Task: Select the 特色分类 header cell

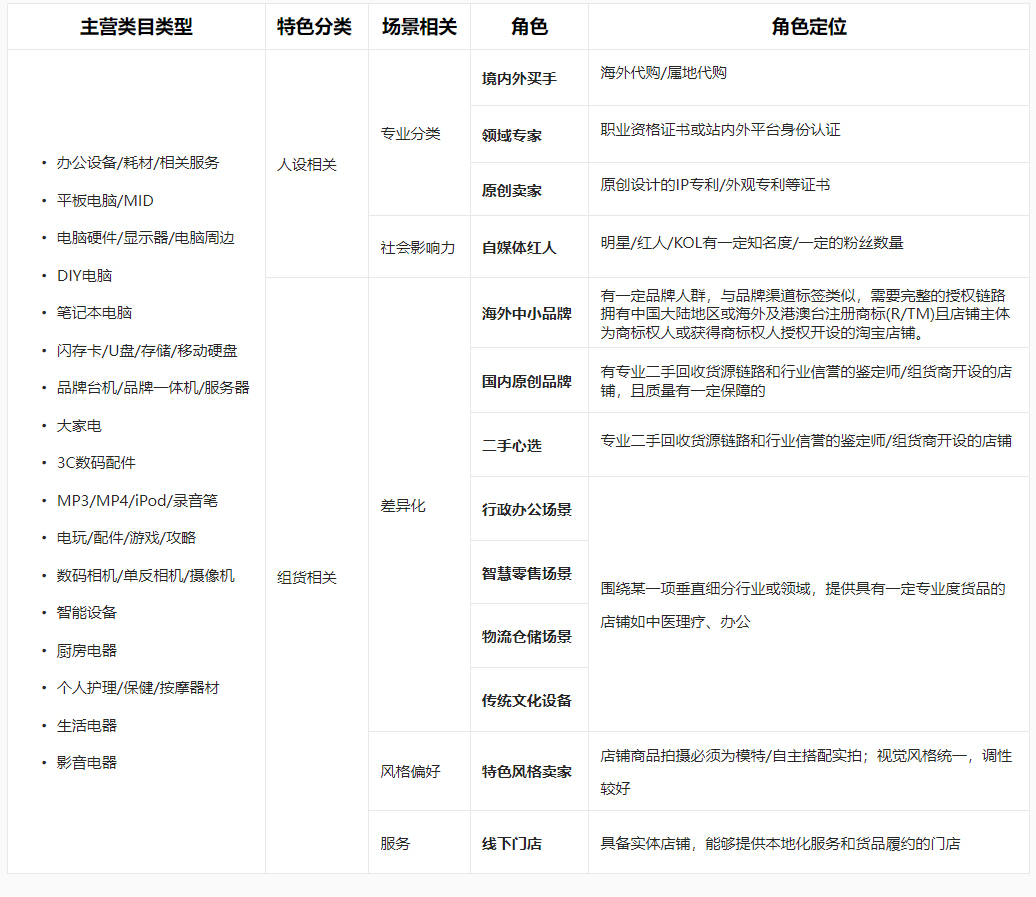Action: tap(315, 27)
